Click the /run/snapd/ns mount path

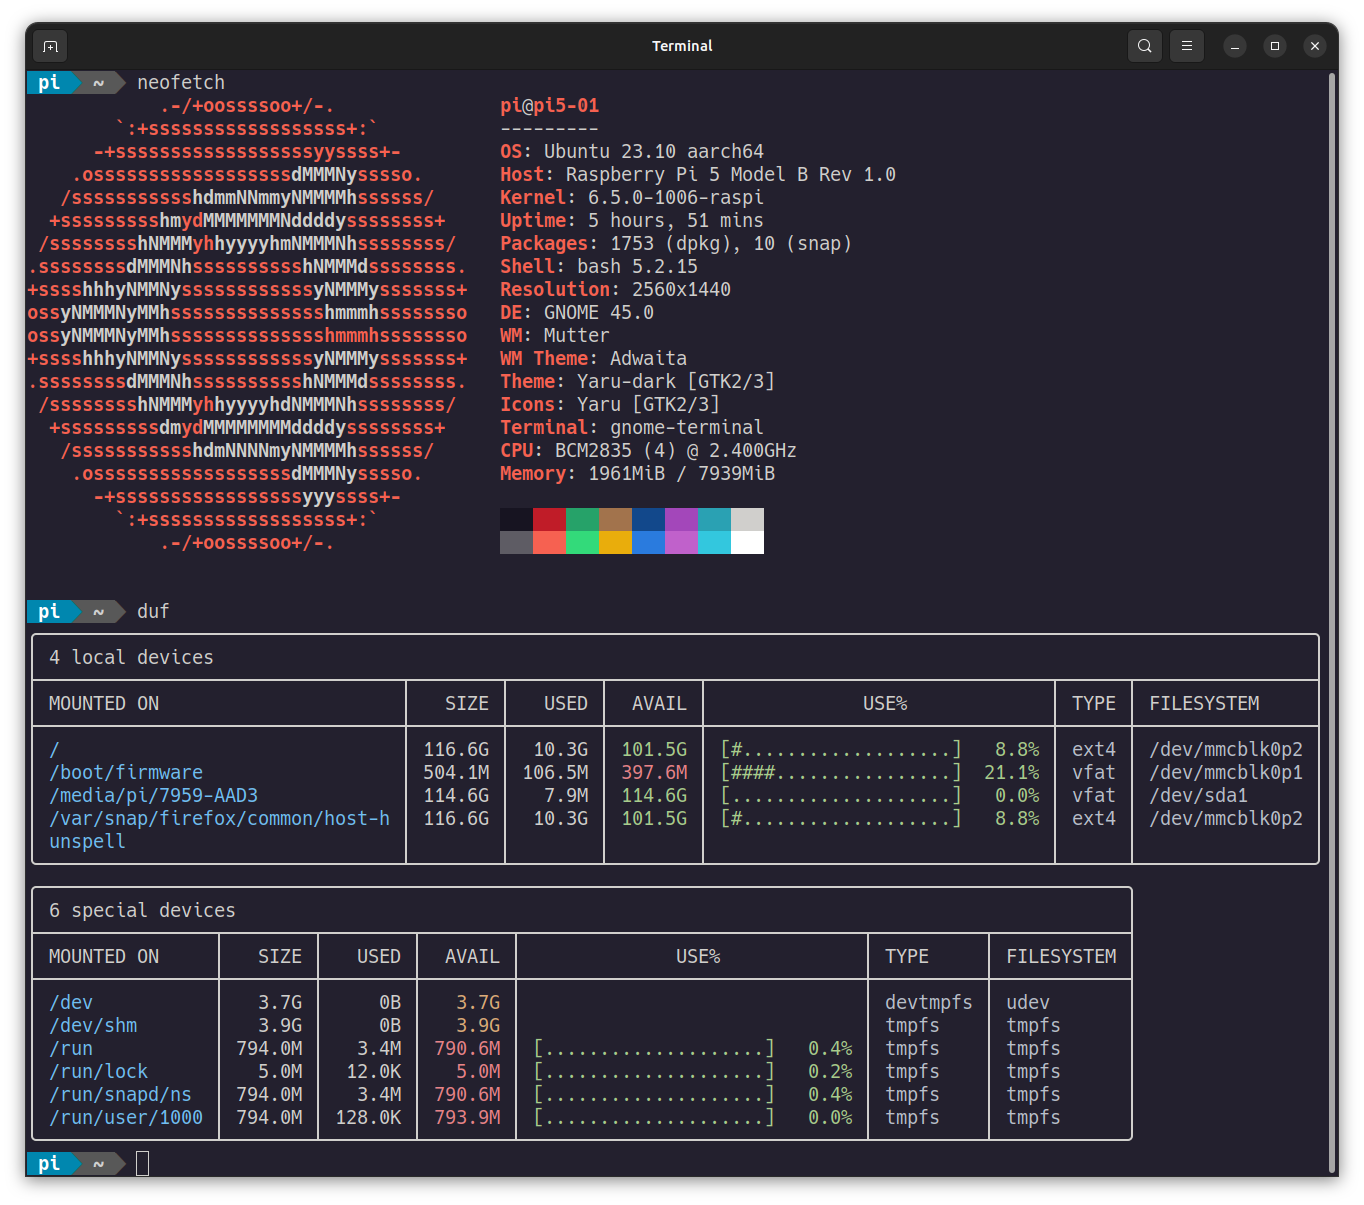[120, 1094]
